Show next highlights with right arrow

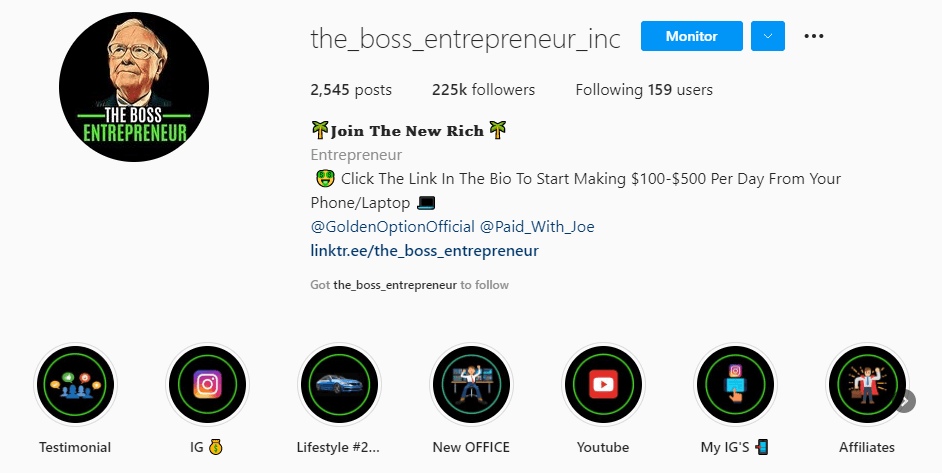[x=905, y=401]
